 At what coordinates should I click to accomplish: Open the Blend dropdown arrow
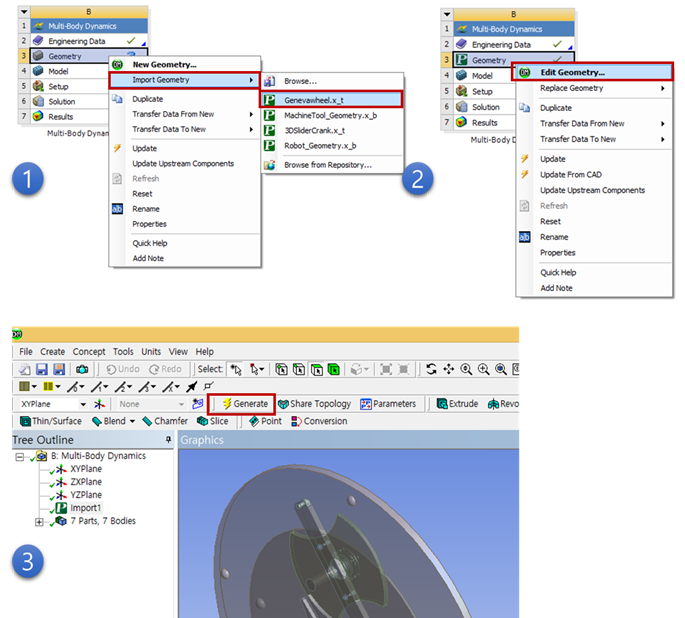tap(132, 421)
